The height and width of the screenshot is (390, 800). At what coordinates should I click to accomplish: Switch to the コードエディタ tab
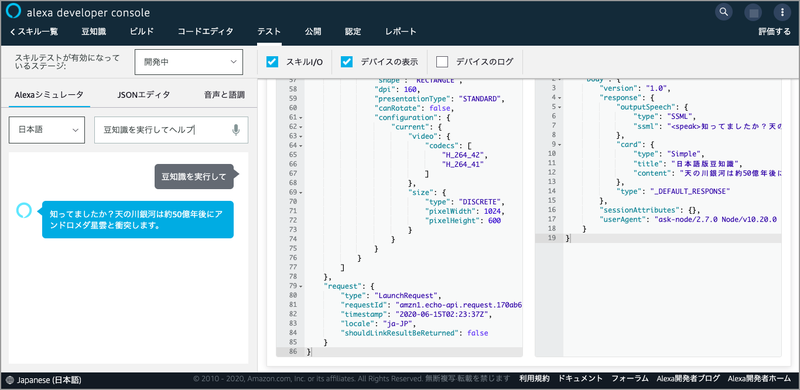(205, 32)
